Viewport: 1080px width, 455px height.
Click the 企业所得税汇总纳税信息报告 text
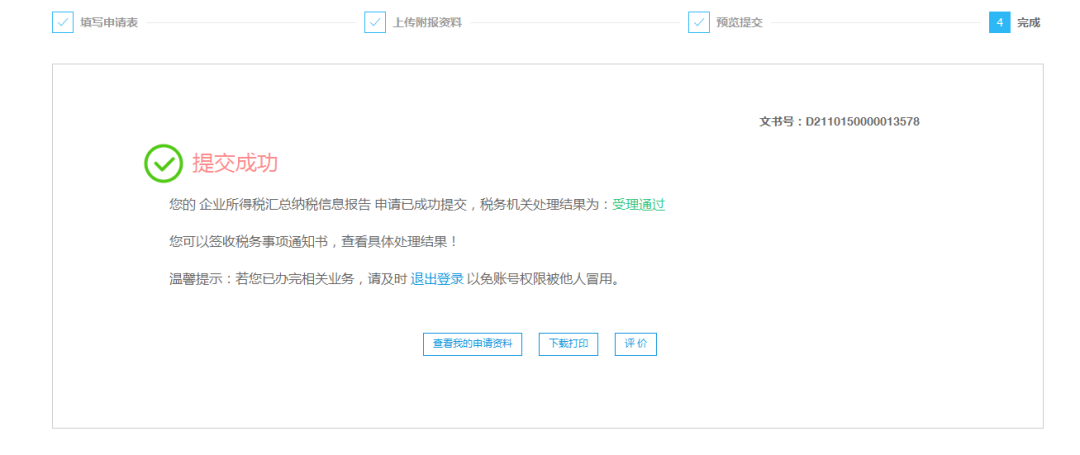(284, 204)
